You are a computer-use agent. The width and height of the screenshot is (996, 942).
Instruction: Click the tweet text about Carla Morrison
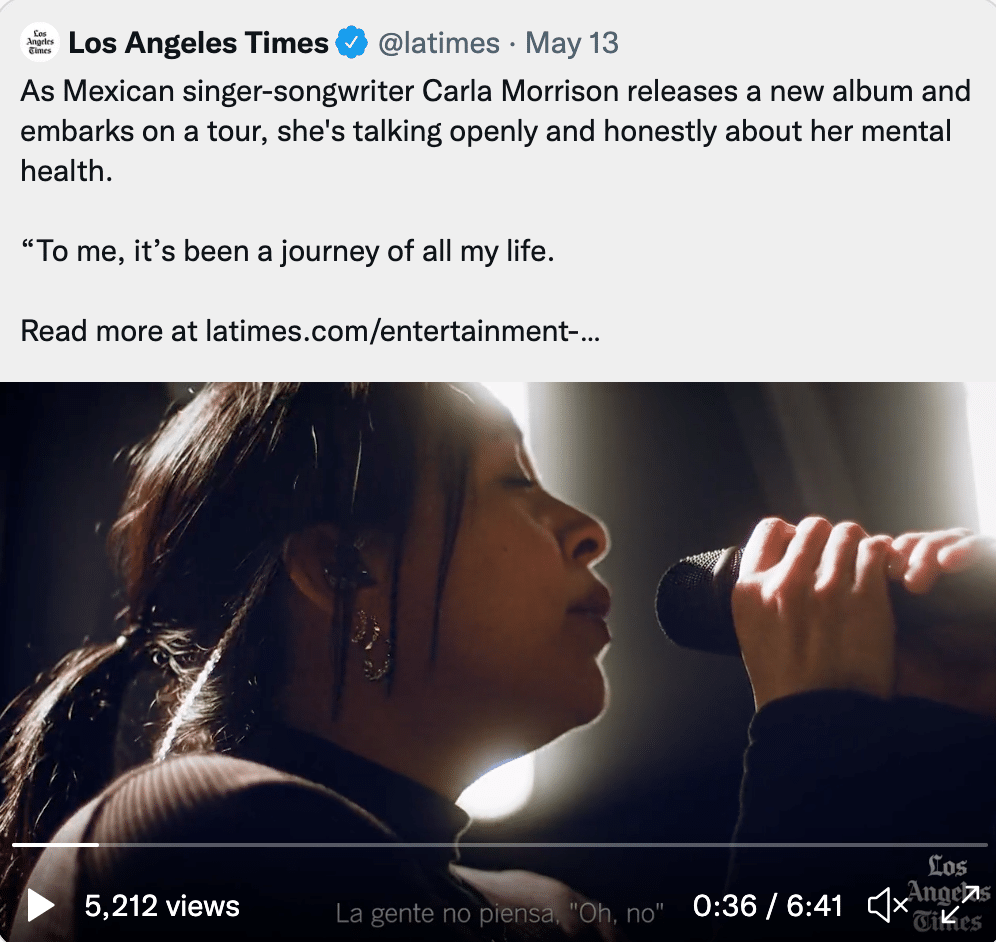(495, 131)
